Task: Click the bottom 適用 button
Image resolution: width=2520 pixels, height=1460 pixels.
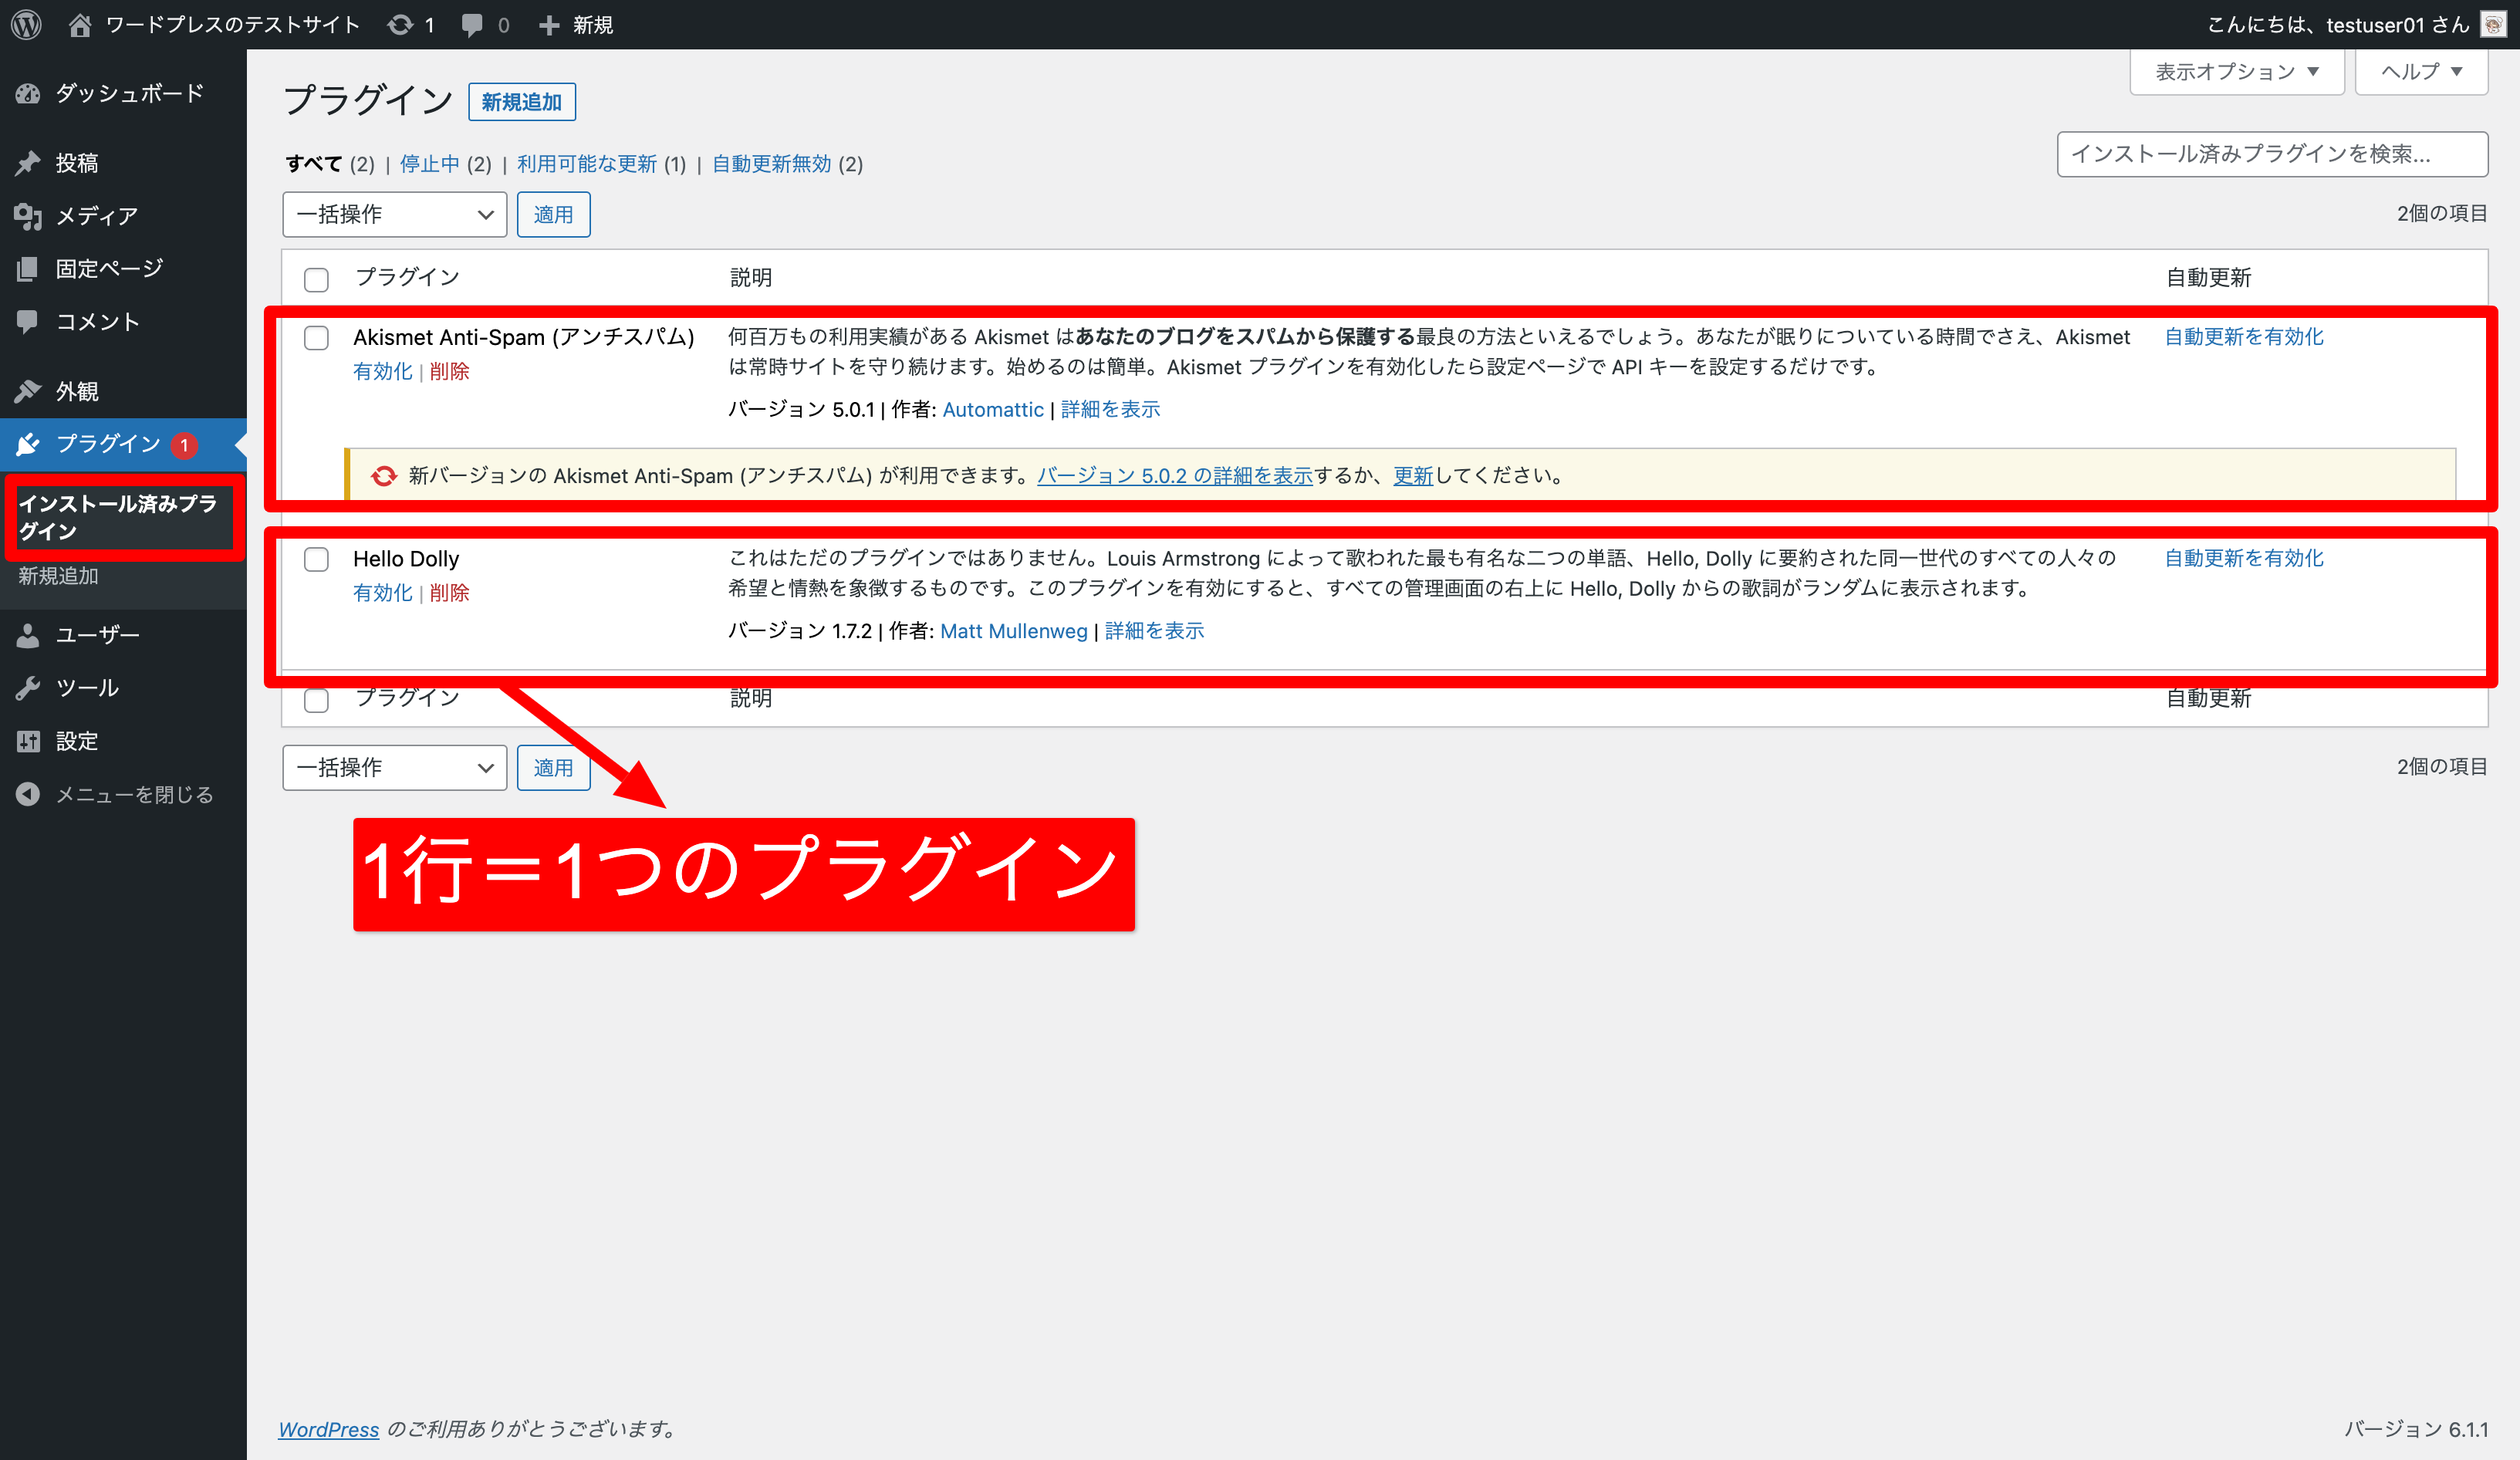Action: (553, 768)
